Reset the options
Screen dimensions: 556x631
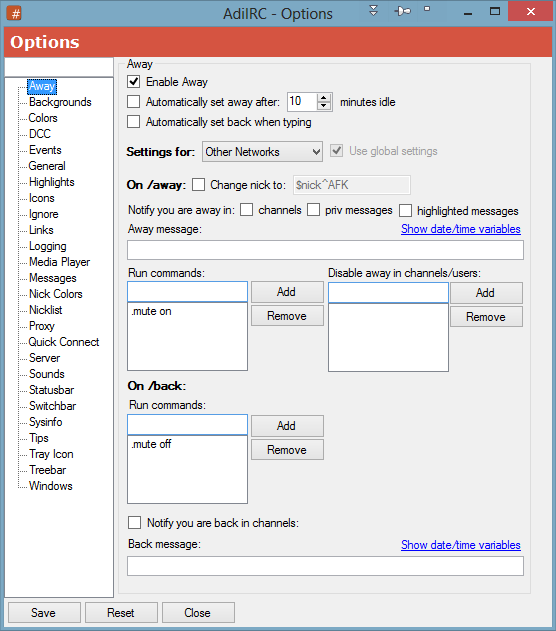pos(121,612)
